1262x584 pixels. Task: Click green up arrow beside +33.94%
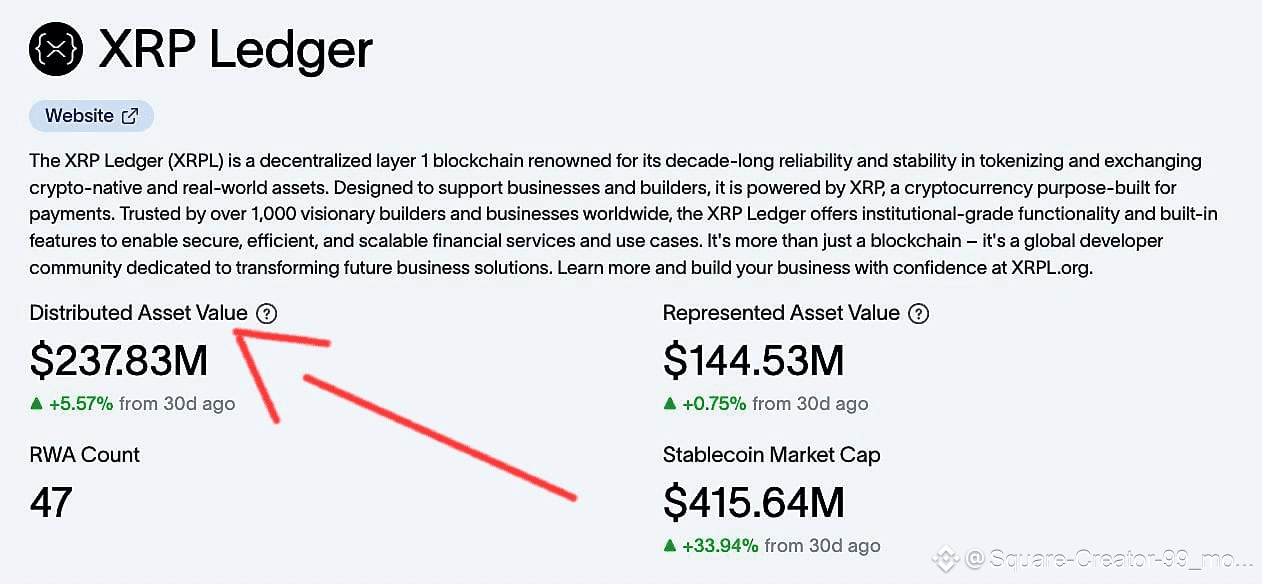[670, 546]
